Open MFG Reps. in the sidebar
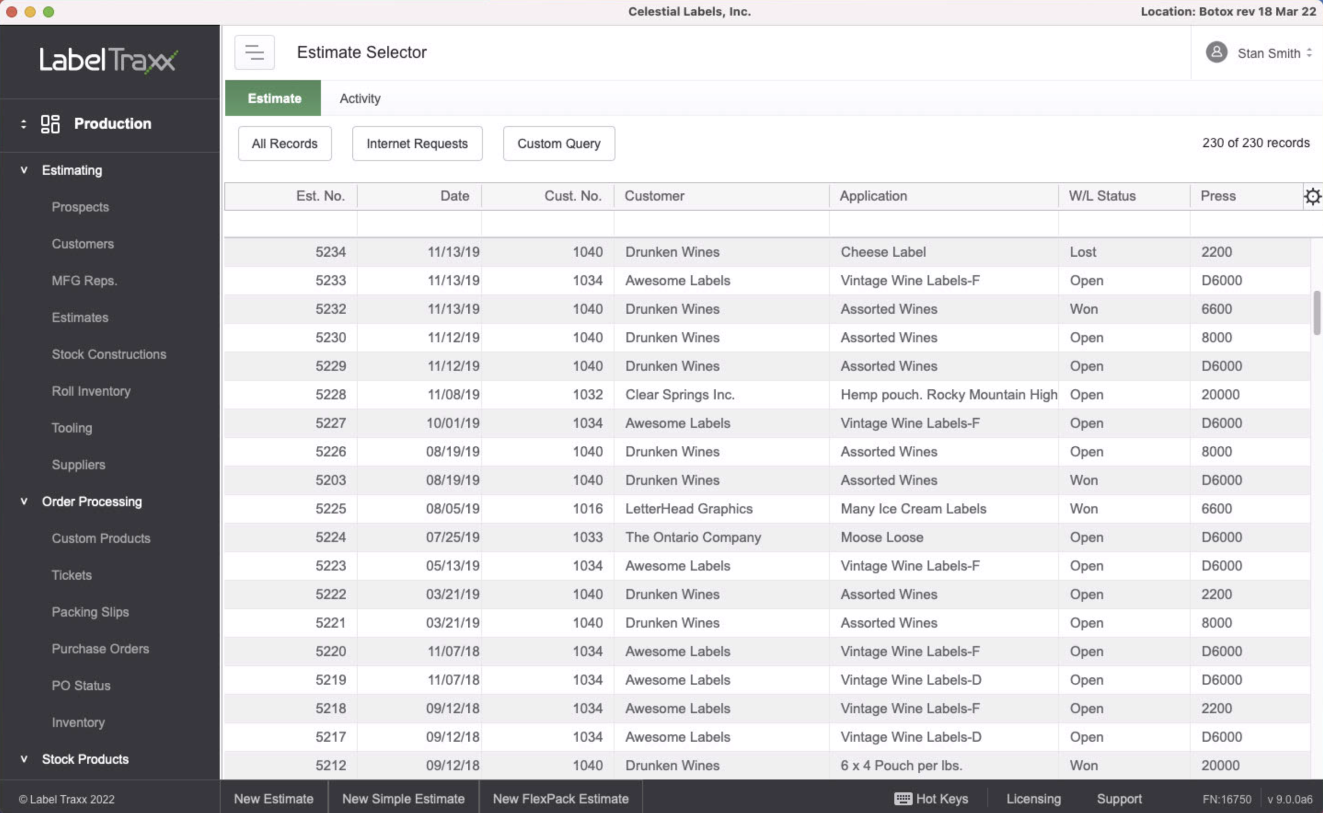This screenshot has width=1323, height=813. coord(84,281)
